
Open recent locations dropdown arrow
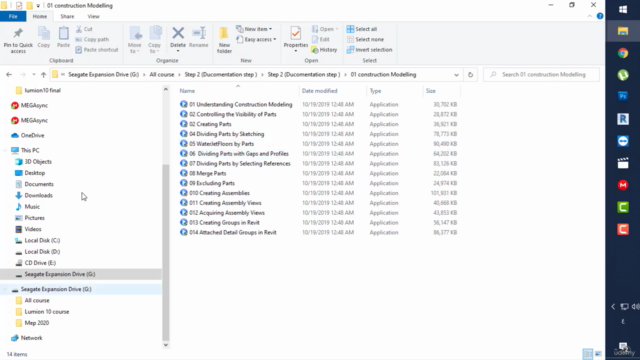(x=34, y=75)
